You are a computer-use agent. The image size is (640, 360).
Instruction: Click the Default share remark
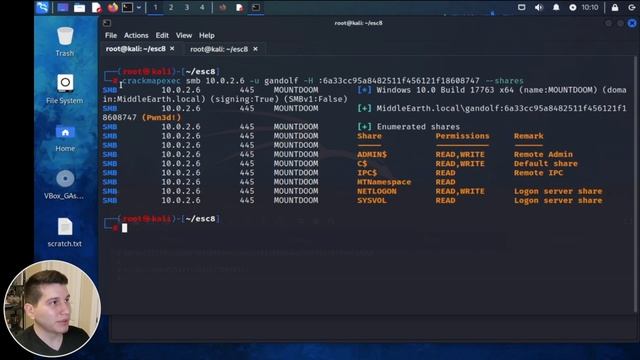(546, 163)
